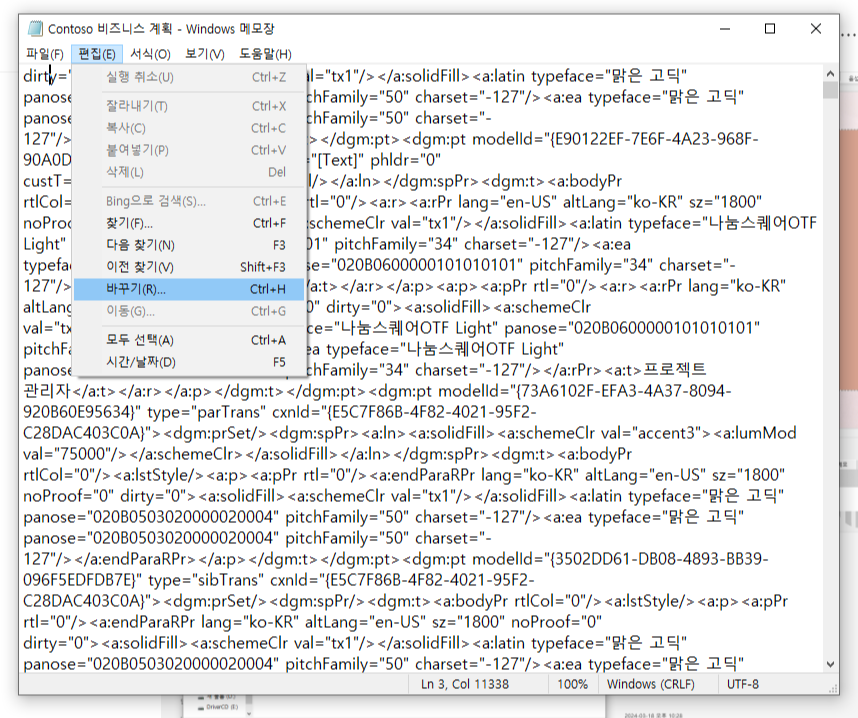
Task: Choose 실행 취소(U) in the edit menu
Action: pos(189,77)
